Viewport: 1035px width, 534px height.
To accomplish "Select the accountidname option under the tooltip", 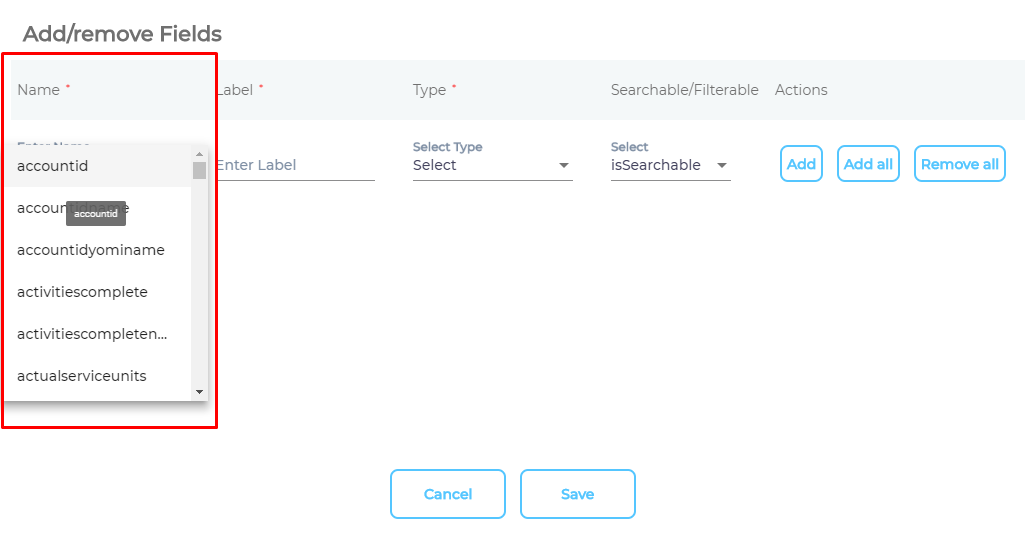I will tap(40, 209).
